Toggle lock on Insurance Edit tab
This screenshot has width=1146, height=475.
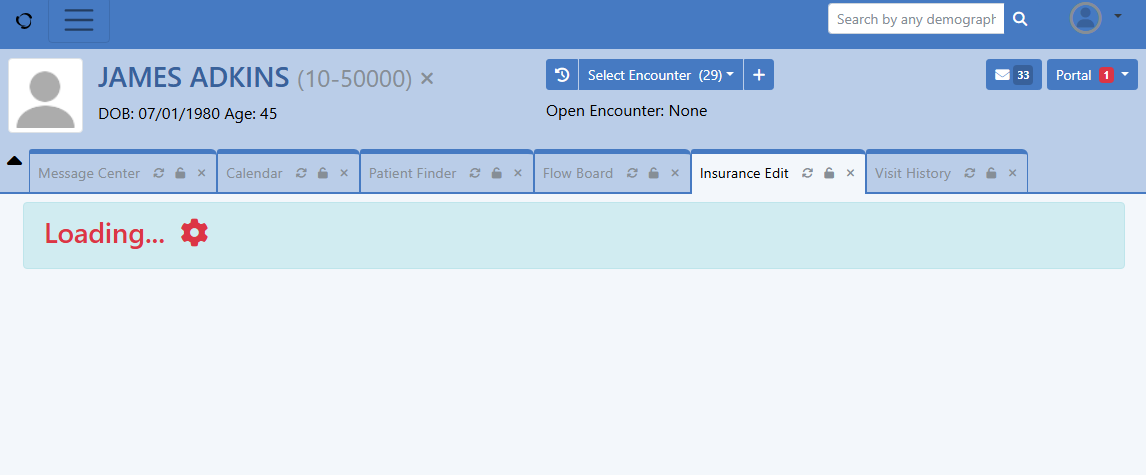point(829,173)
